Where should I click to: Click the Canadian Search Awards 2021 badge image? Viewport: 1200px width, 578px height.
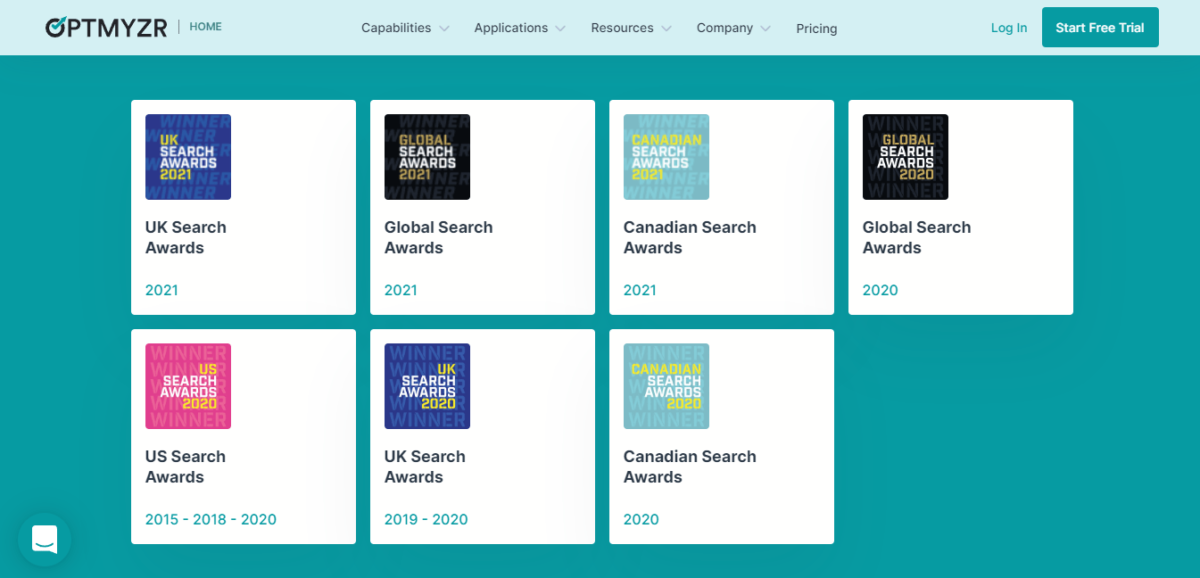(666, 157)
